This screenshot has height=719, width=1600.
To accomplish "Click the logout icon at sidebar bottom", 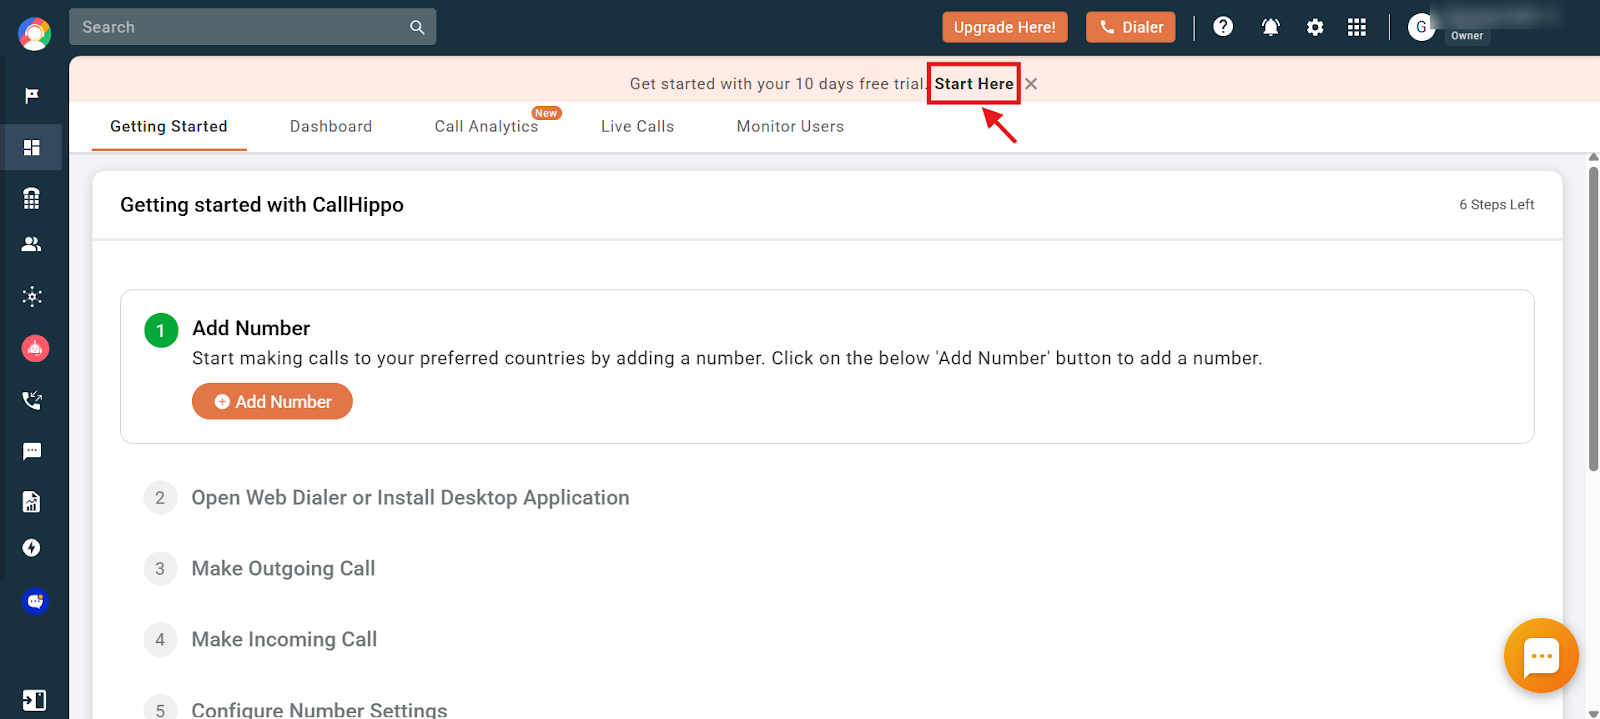I will click(34, 700).
